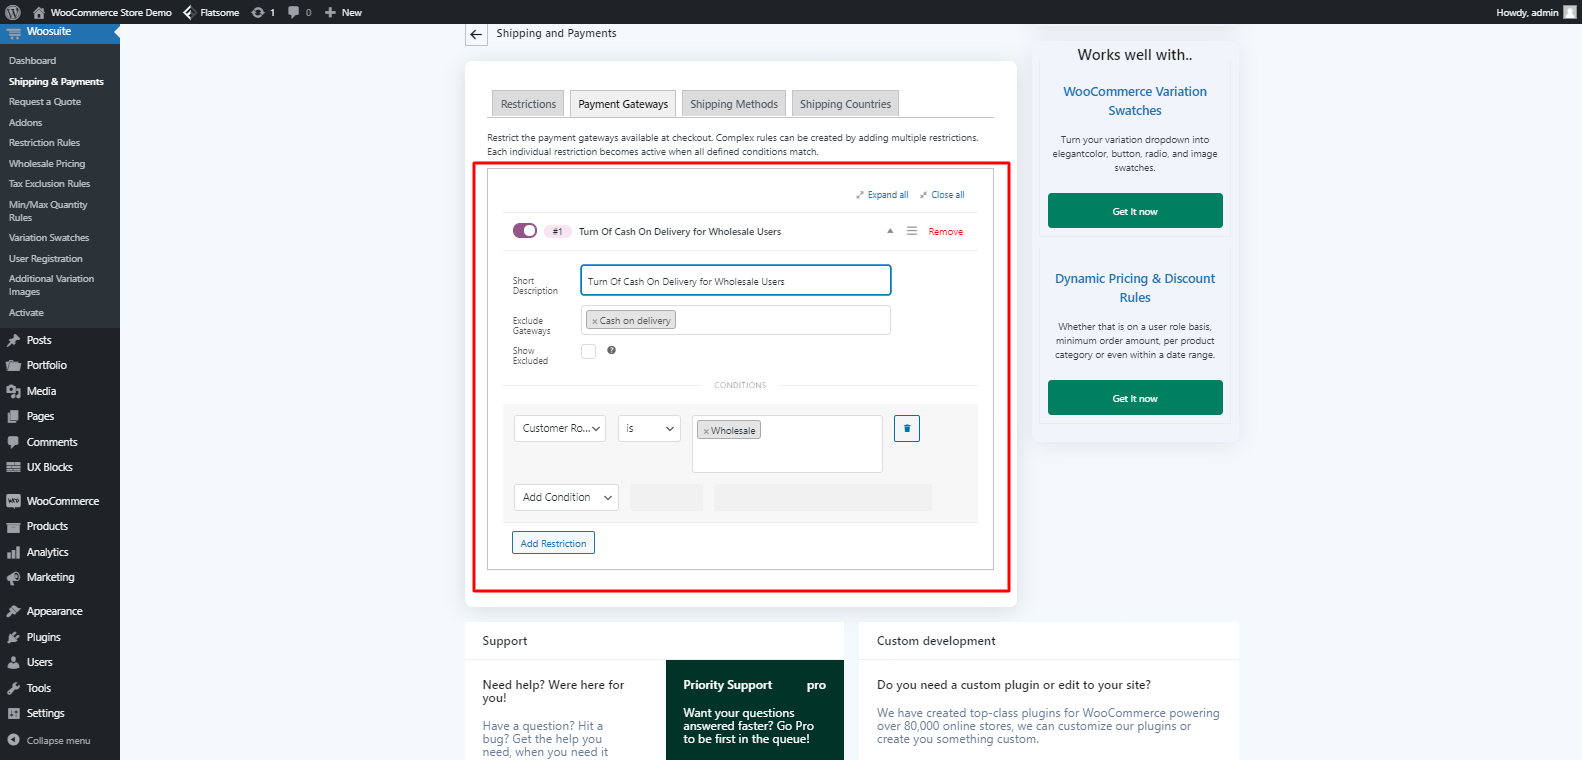1582x760 pixels.
Task: Click the Add Restriction button
Action: [553, 543]
